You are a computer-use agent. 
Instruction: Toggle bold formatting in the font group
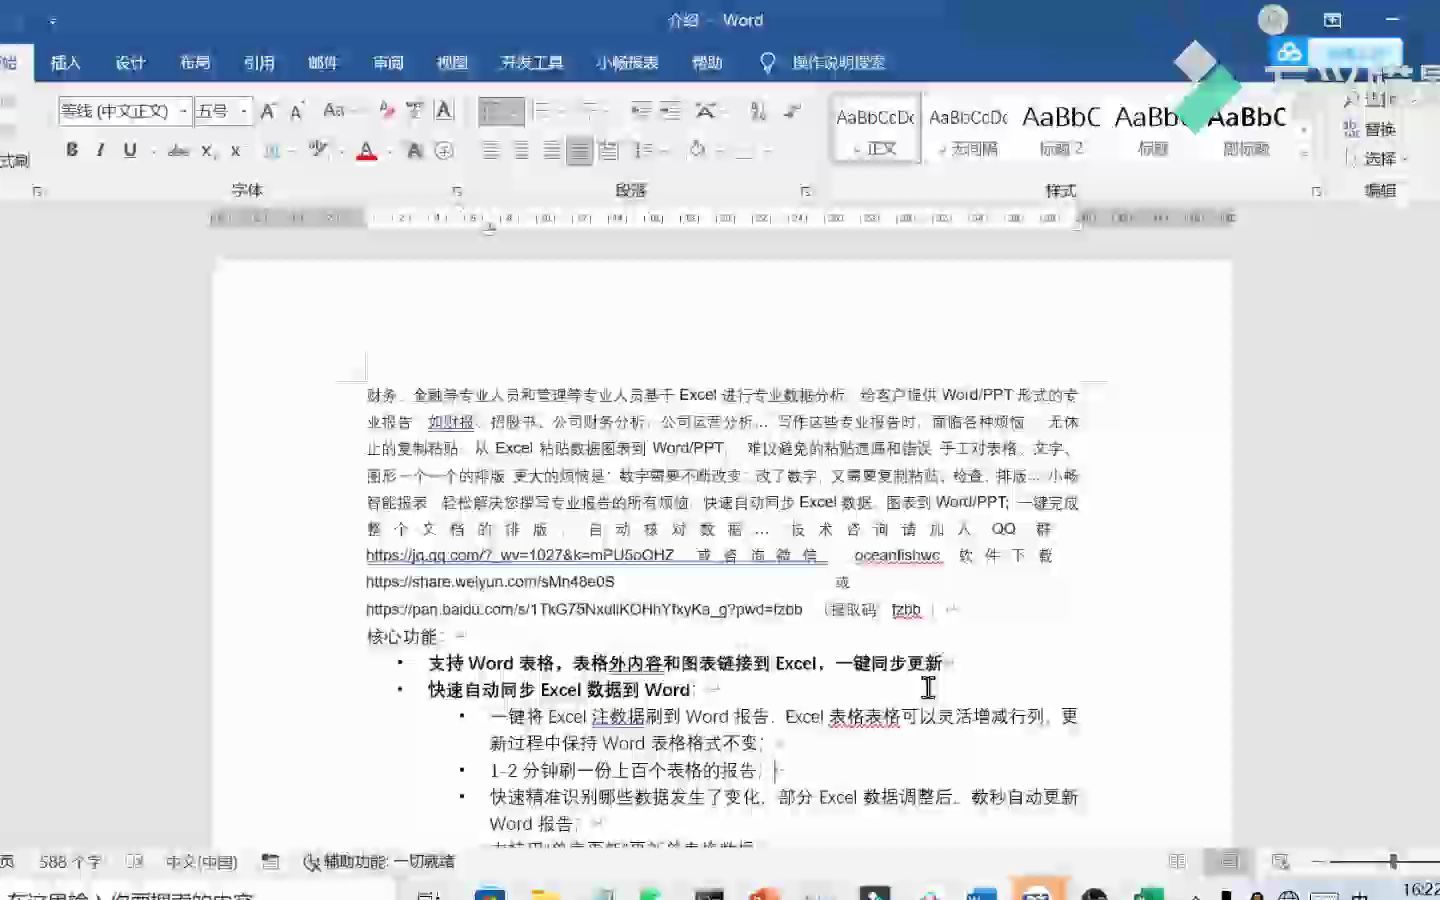coord(72,151)
